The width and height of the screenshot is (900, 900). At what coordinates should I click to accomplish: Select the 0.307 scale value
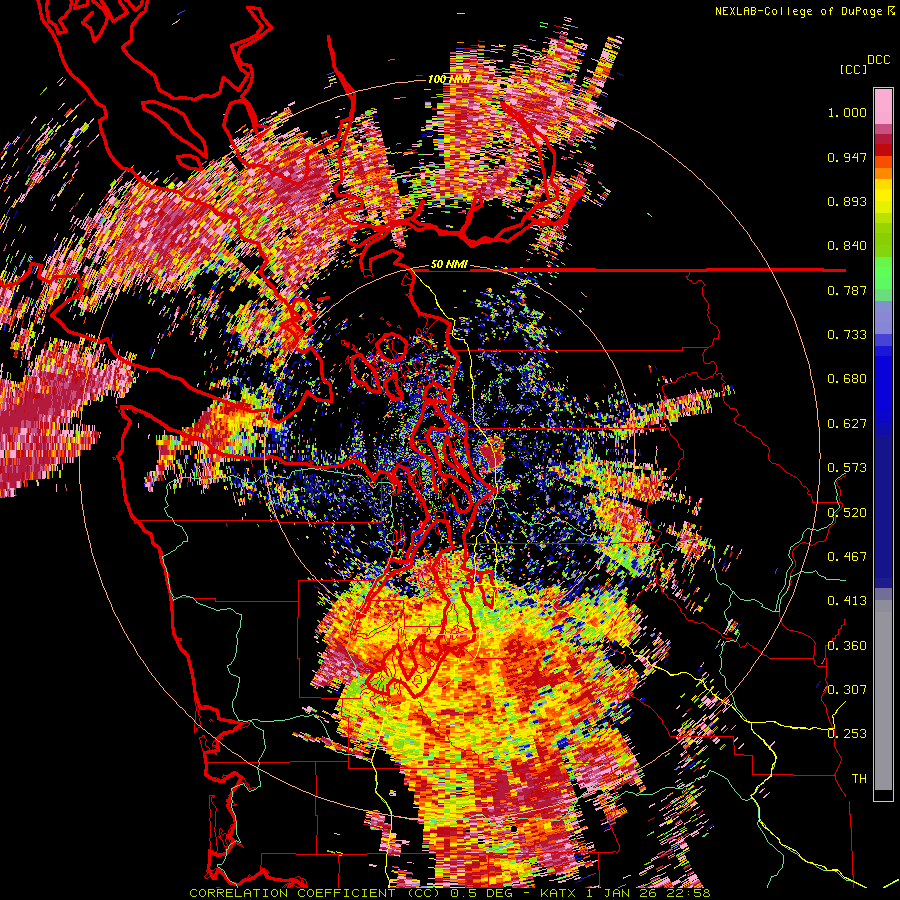tap(847, 690)
